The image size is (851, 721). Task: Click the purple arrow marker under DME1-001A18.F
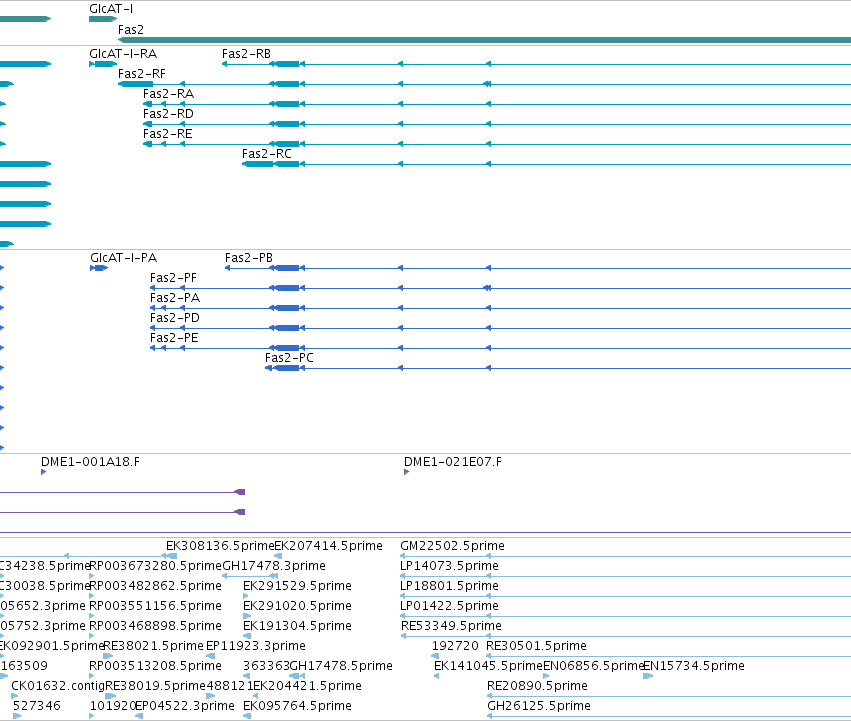43,472
